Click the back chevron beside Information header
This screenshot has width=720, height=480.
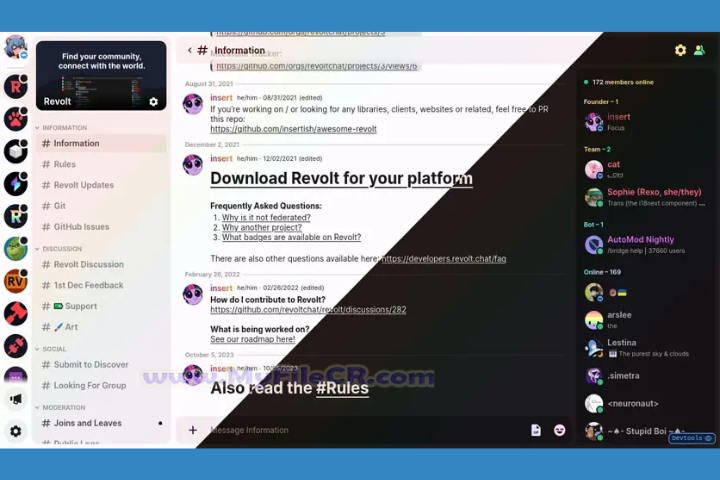[190, 50]
